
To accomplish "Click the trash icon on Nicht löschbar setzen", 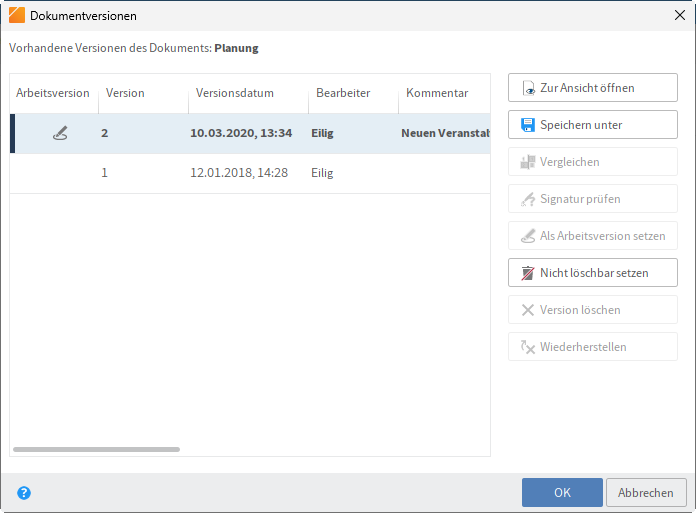I will click(x=528, y=273).
